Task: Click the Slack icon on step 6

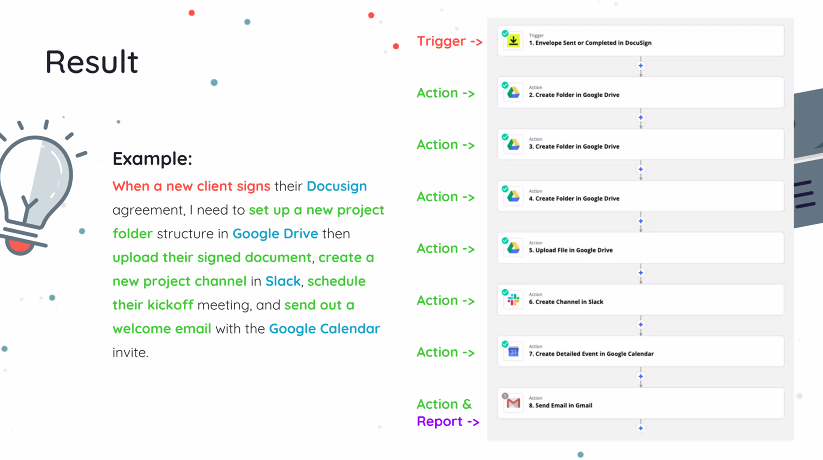Action: tap(513, 300)
